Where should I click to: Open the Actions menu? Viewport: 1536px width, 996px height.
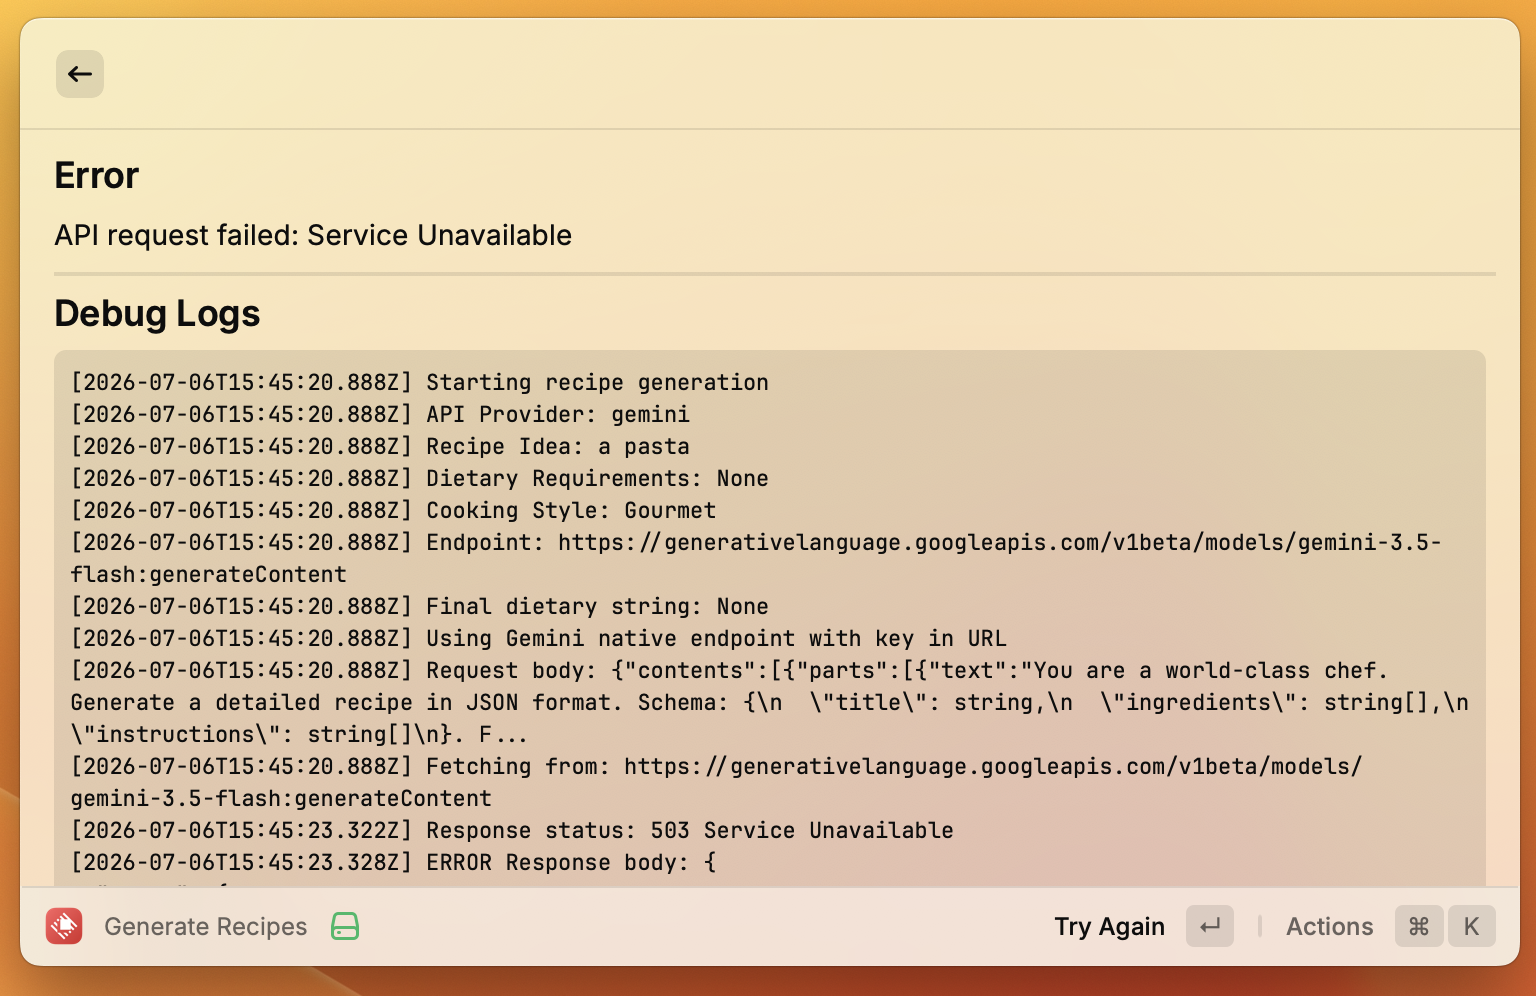[x=1329, y=926]
